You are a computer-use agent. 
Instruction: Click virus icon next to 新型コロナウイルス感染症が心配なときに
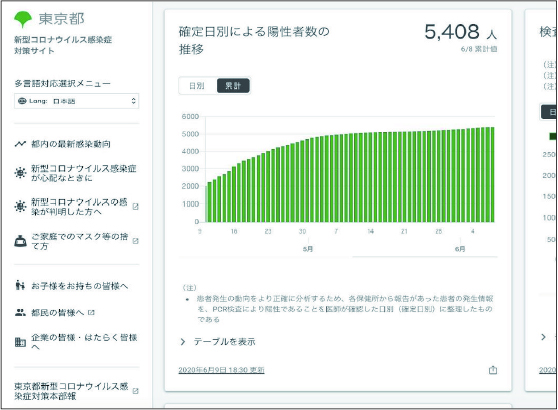coord(20,173)
